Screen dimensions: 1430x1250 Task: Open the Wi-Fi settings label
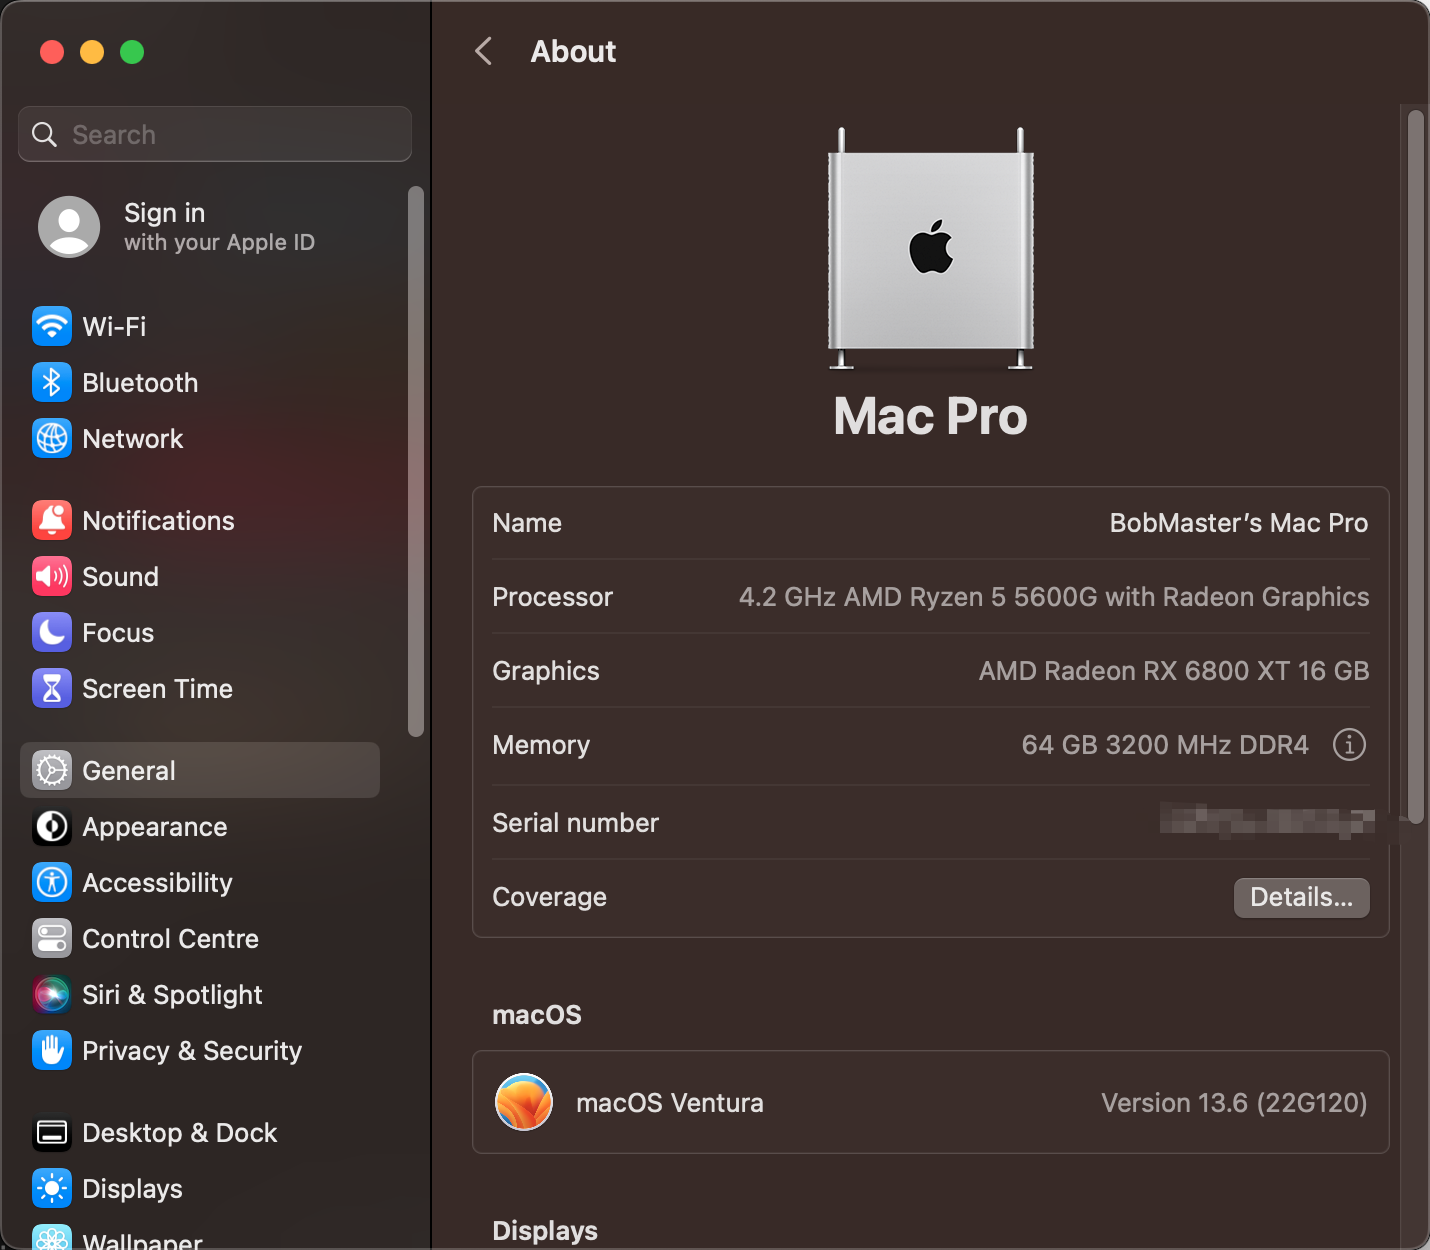point(114,326)
